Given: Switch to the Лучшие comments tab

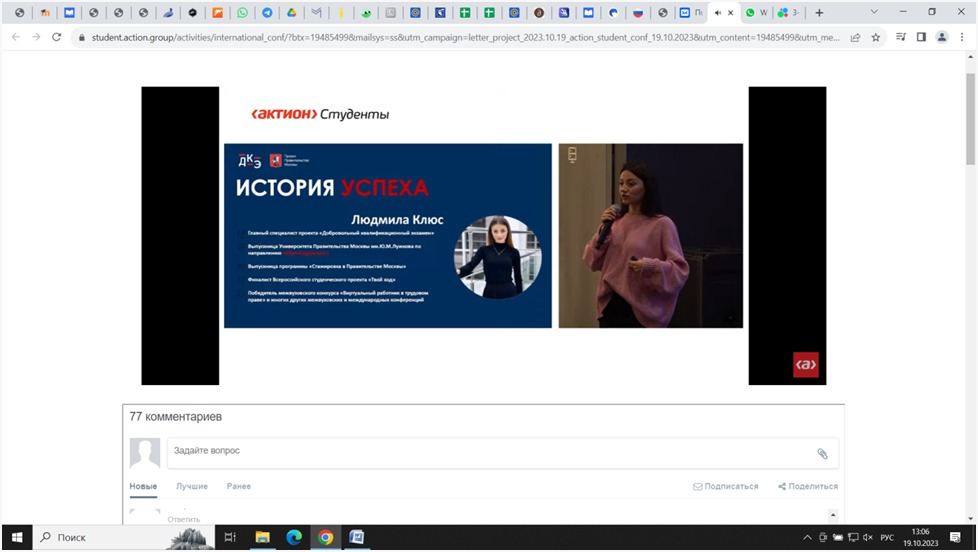Looking at the screenshot, I should click(x=192, y=486).
